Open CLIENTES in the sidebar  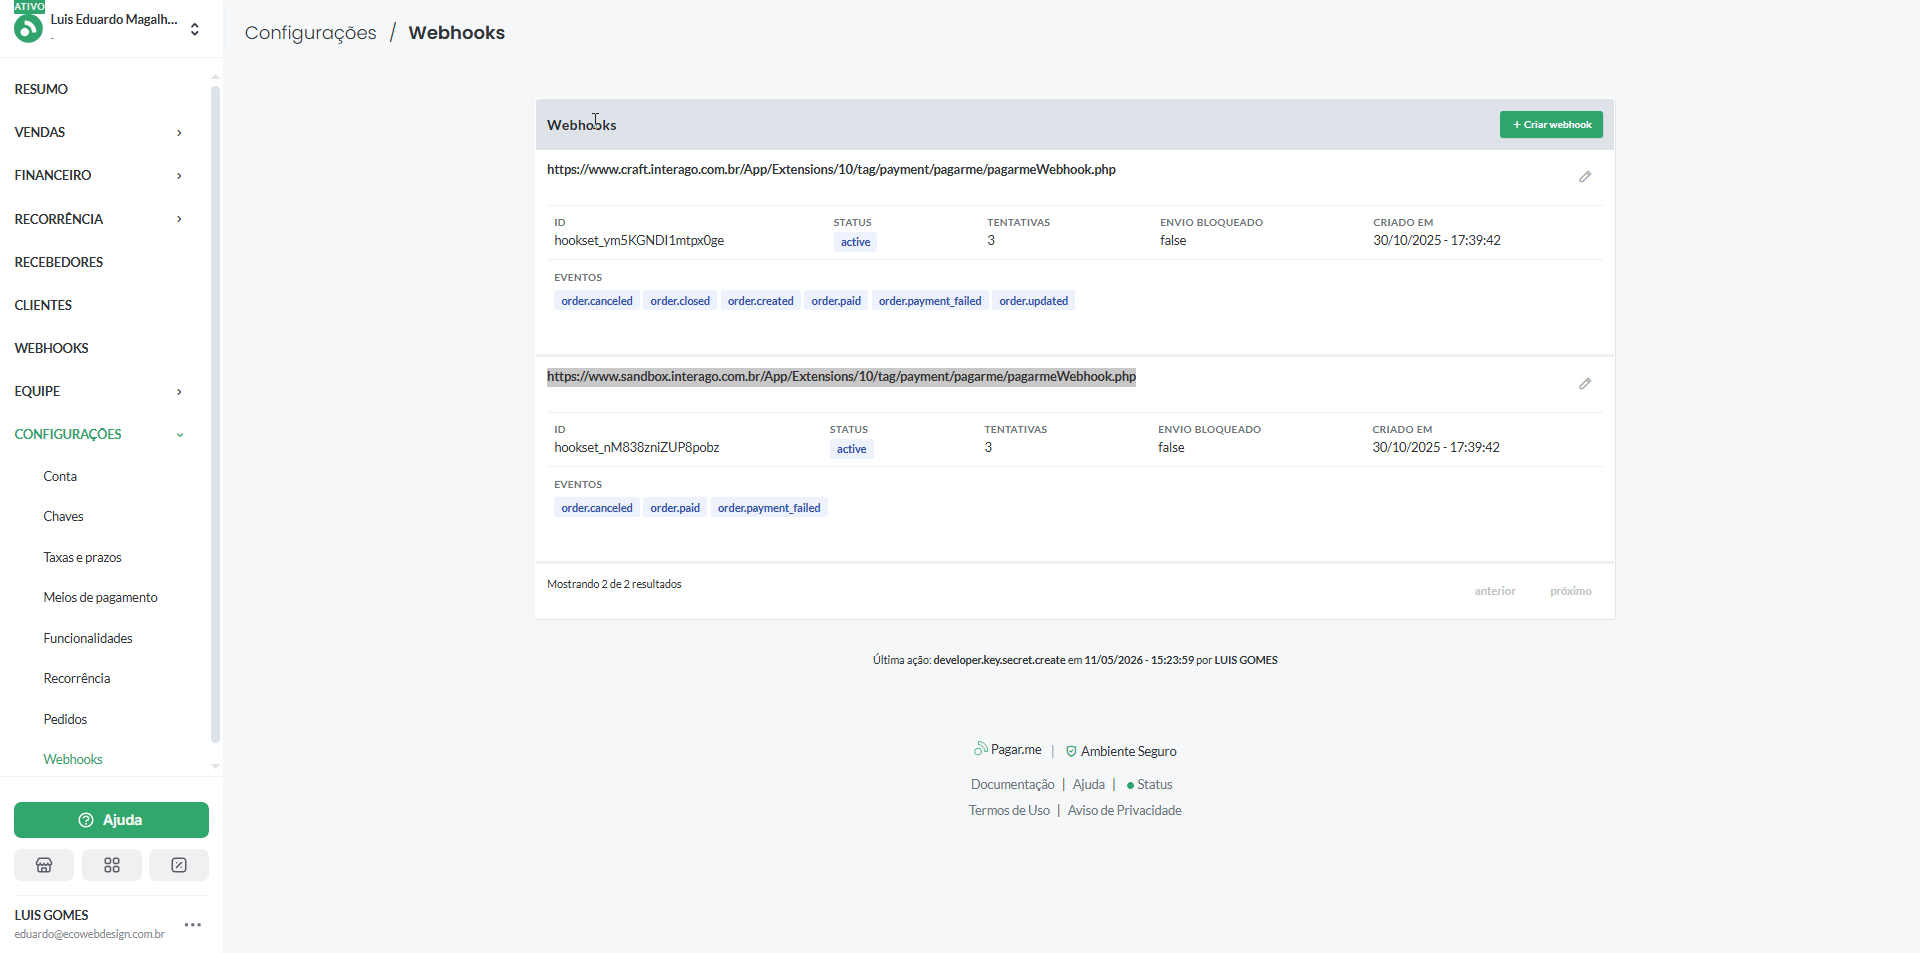click(43, 305)
